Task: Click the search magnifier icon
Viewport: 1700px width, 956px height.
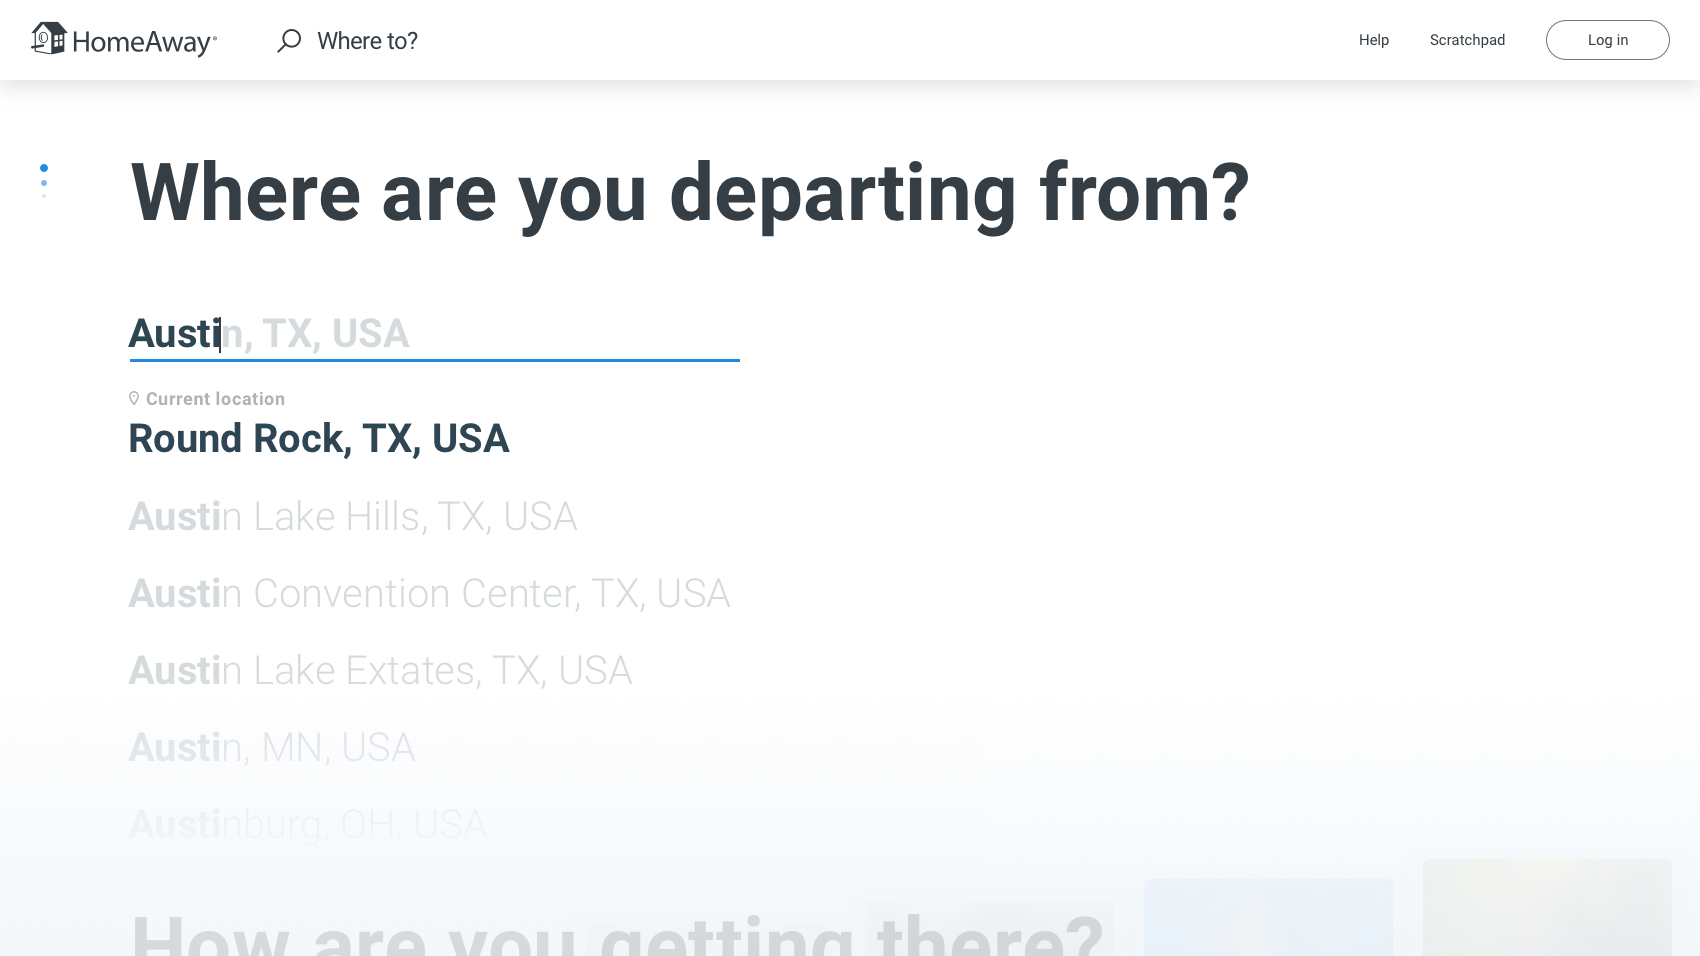Action: 289,41
